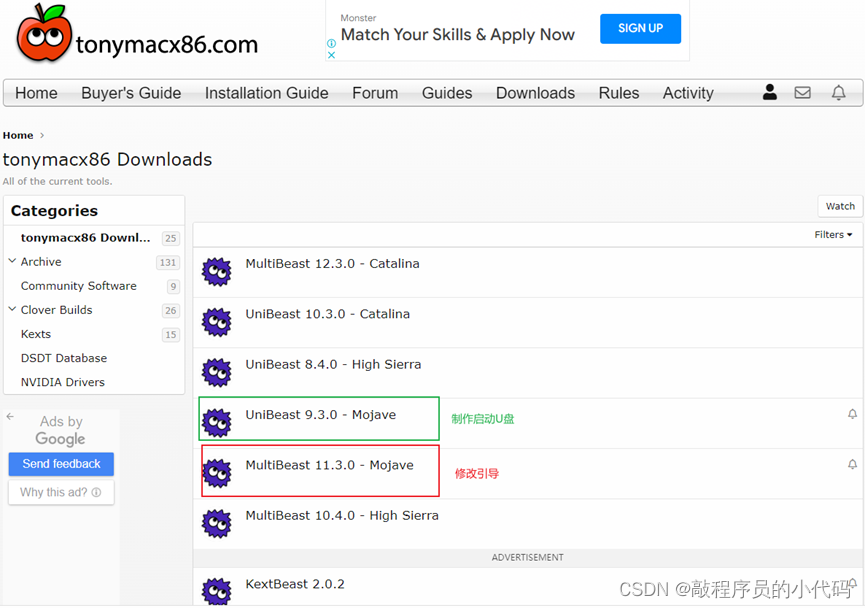The width and height of the screenshot is (865, 608).
Task: Click the UniBeast 9.3.0 Mojave monster icon
Action: pyautogui.click(x=217, y=423)
